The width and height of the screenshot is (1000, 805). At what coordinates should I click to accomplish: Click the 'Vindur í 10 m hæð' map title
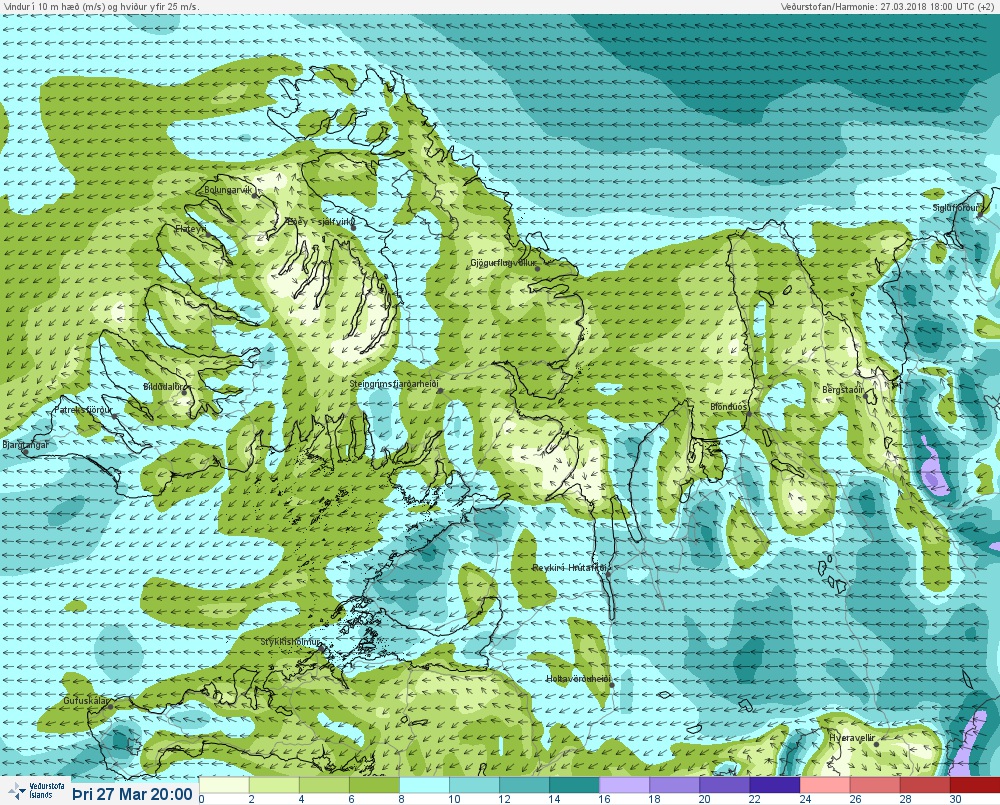[x=101, y=6]
